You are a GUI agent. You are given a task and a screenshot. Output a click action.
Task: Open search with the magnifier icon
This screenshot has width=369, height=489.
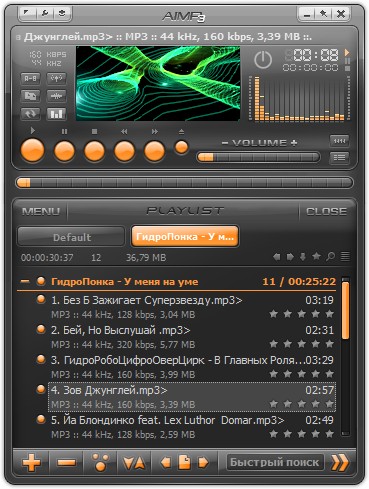[330, 256]
